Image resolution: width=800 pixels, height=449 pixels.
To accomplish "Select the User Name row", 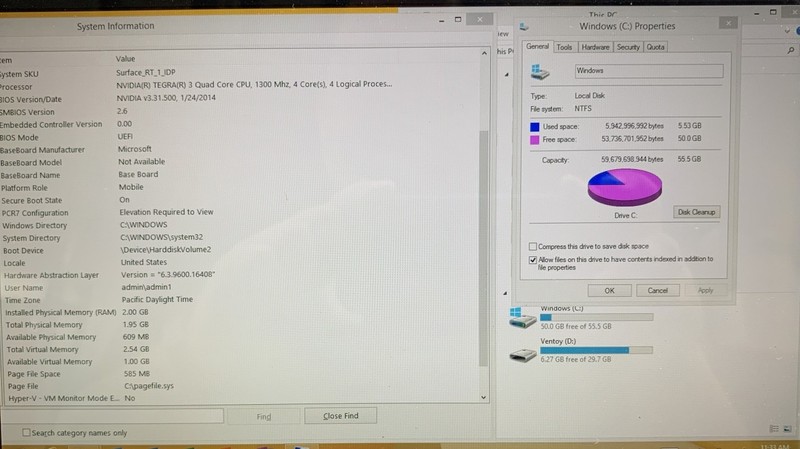I will click(240, 287).
